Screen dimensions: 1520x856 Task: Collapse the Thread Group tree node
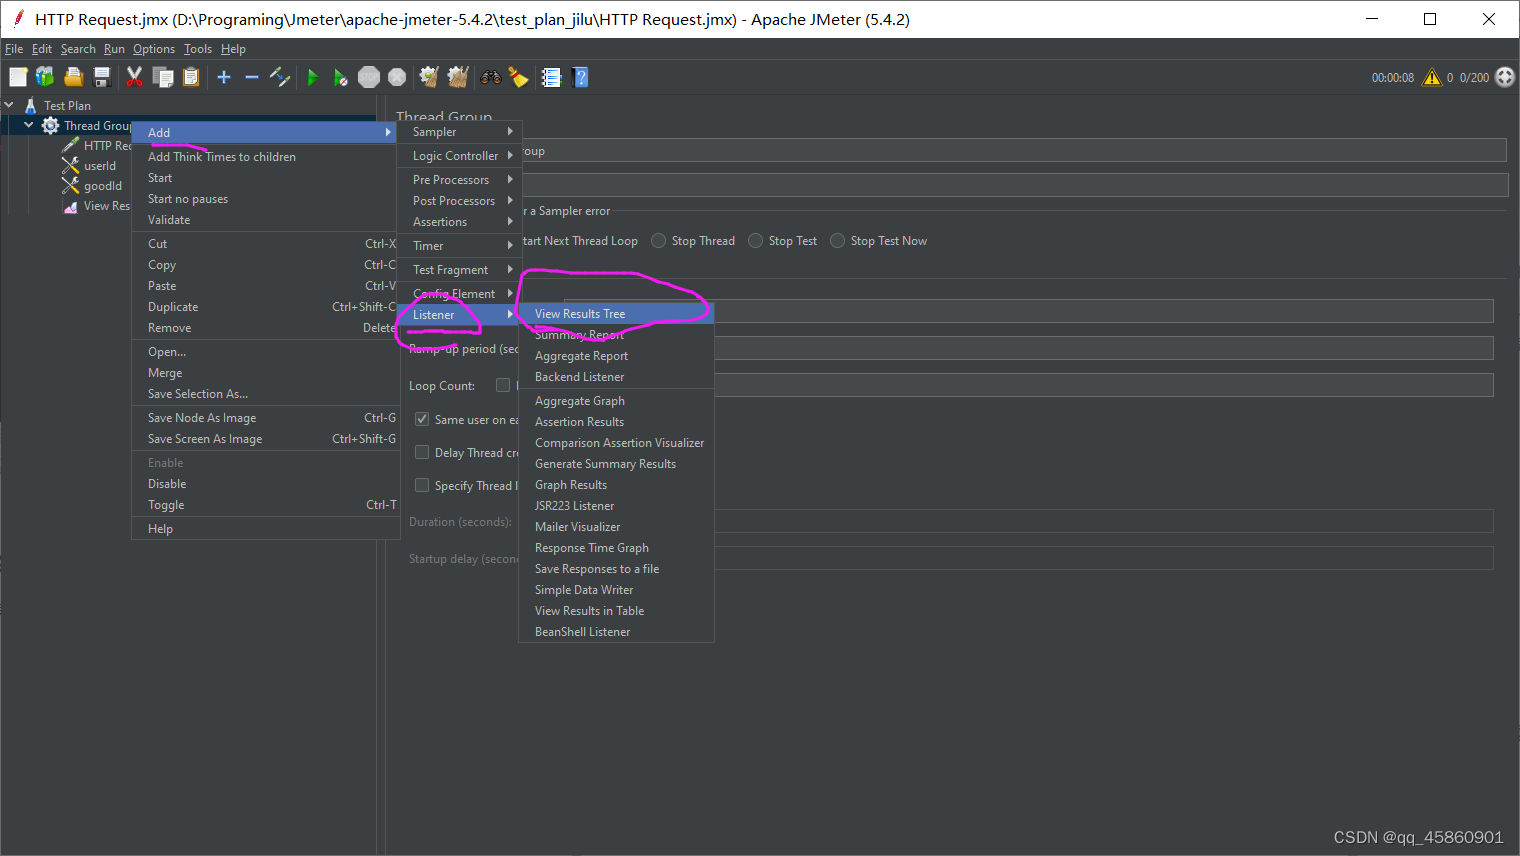click(x=29, y=125)
